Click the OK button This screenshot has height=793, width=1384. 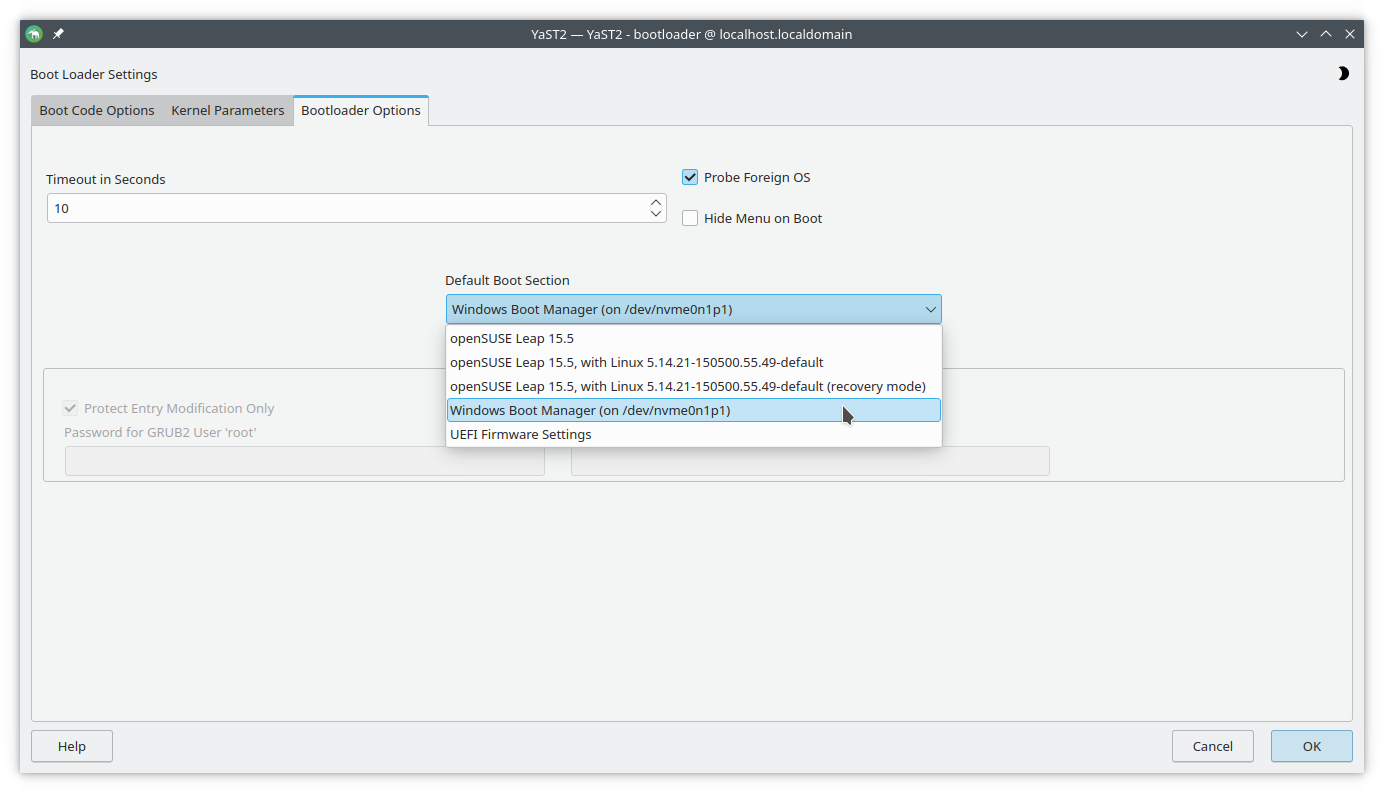[x=1311, y=746]
